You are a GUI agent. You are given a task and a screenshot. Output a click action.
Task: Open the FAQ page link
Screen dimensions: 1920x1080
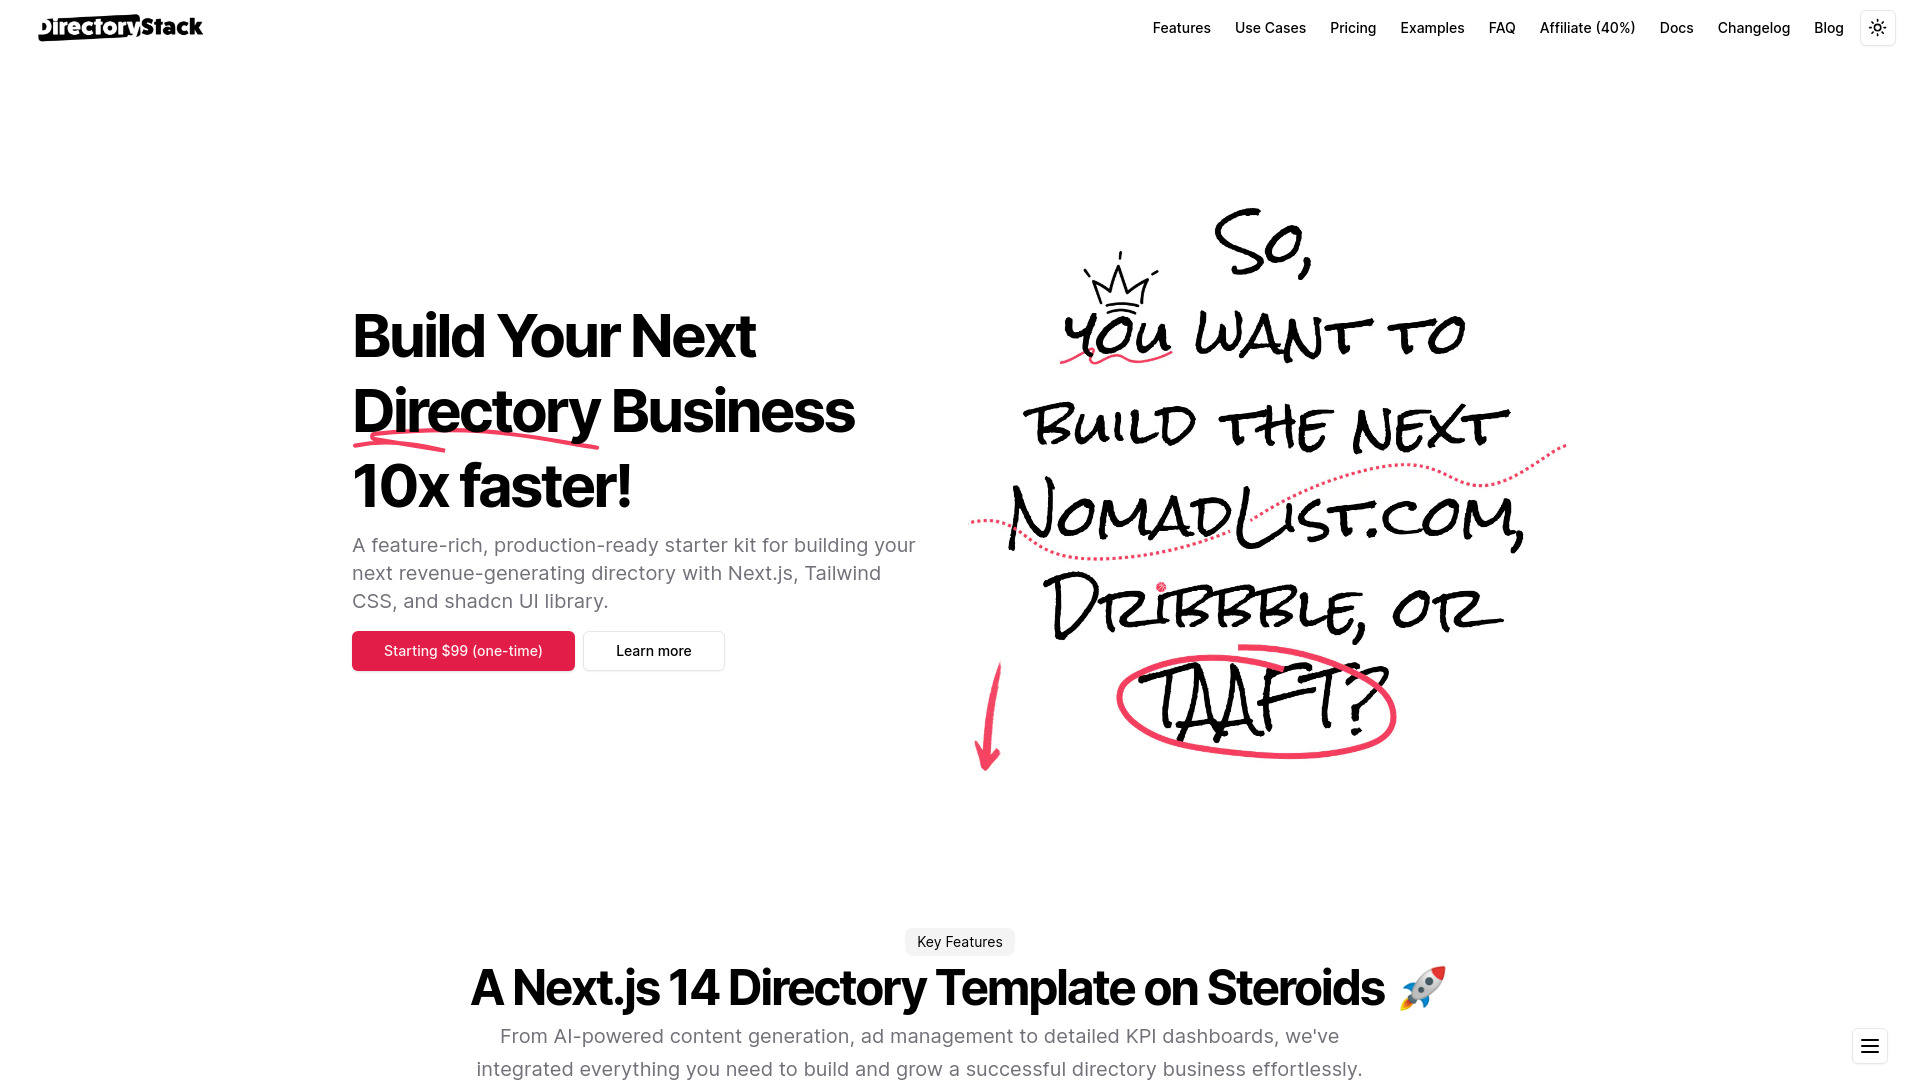1502,28
